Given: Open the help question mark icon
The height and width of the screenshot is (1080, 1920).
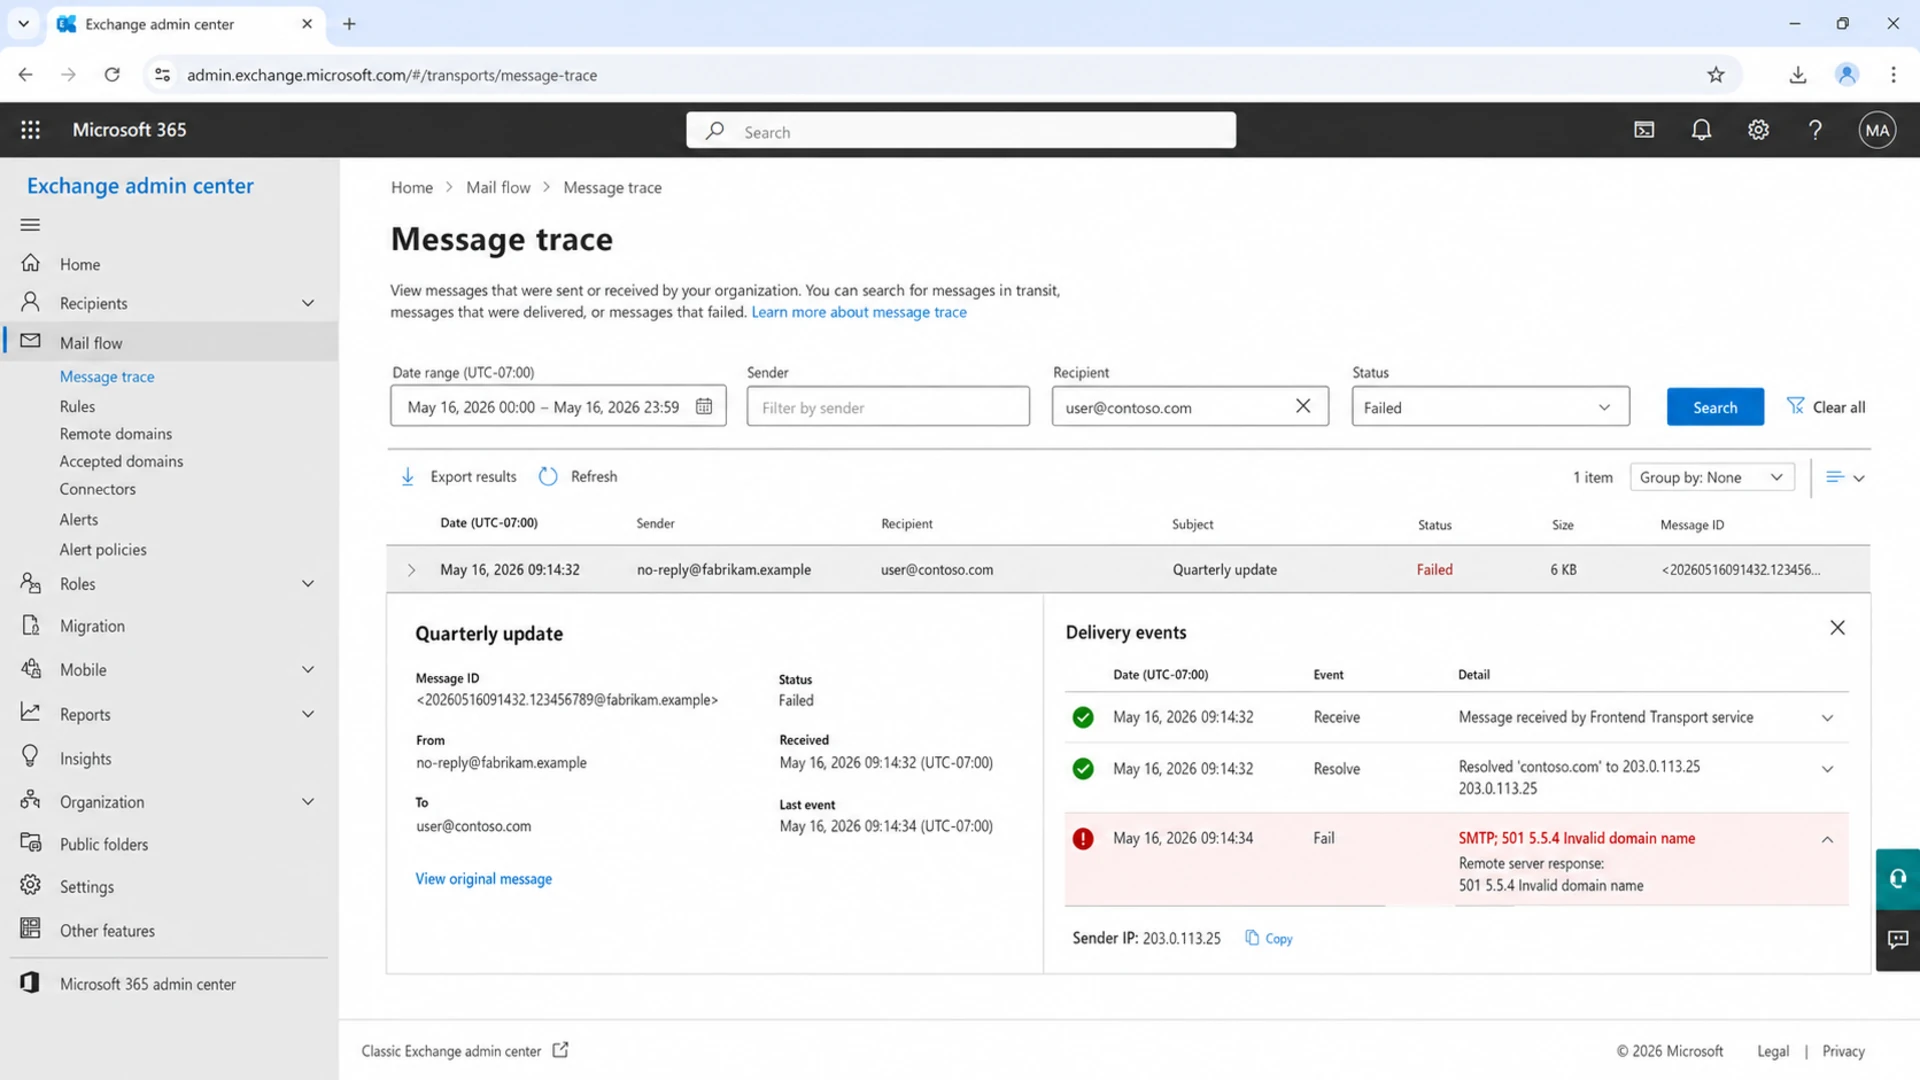Looking at the screenshot, I should (x=1815, y=130).
